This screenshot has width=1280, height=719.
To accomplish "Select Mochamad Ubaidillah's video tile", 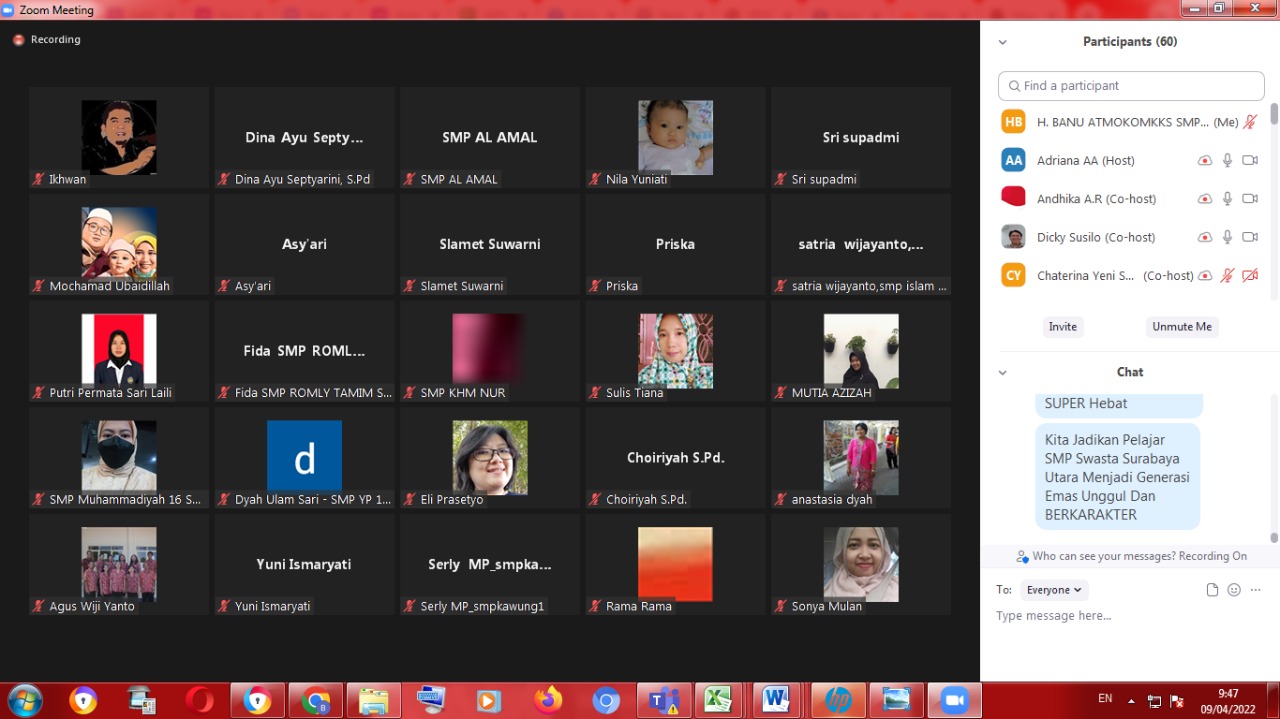I will [119, 244].
